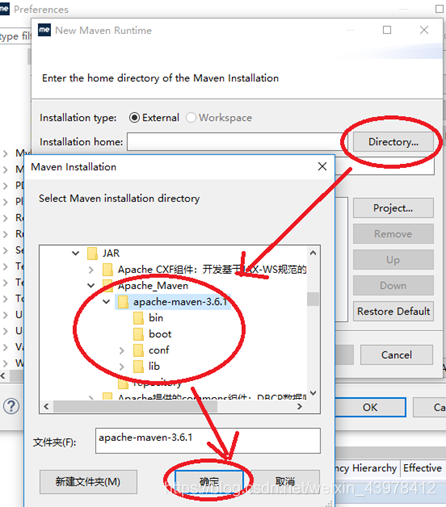Switch to the Dependency Hierarchy tab

click(366, 468)
